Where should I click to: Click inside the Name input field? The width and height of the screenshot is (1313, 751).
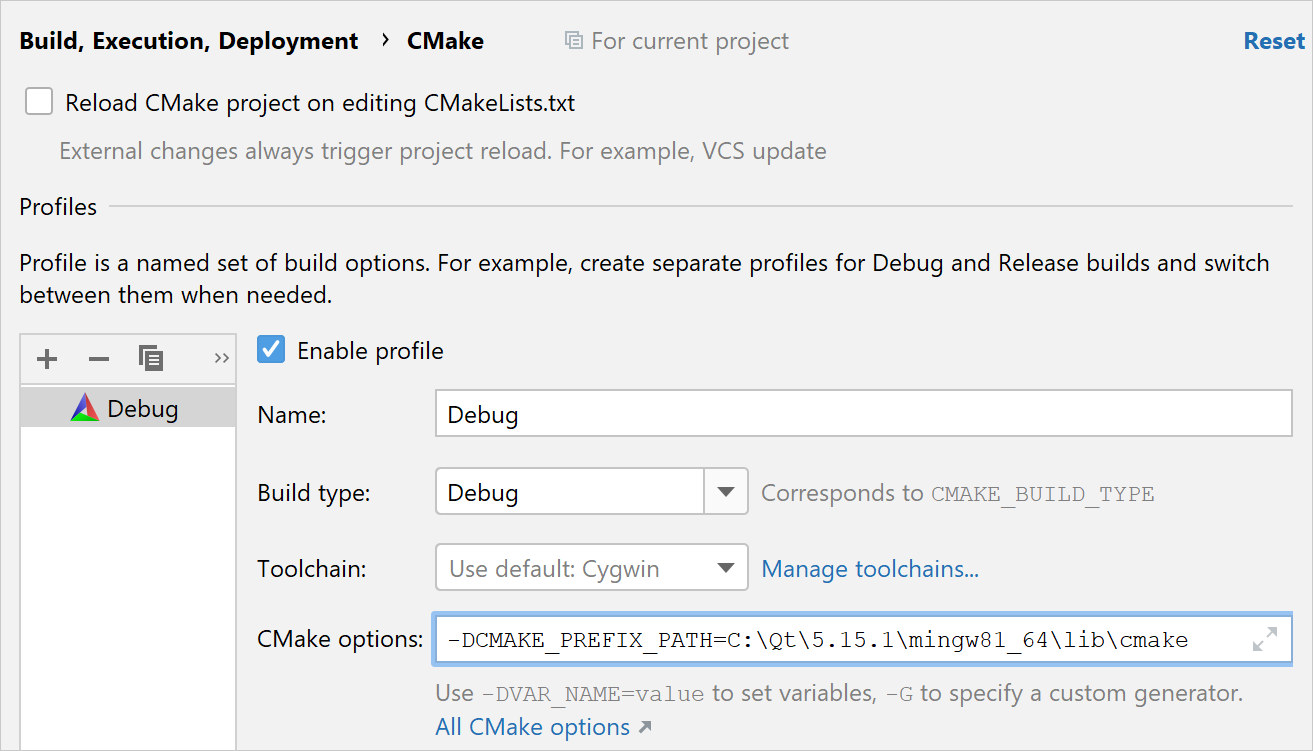862,413
